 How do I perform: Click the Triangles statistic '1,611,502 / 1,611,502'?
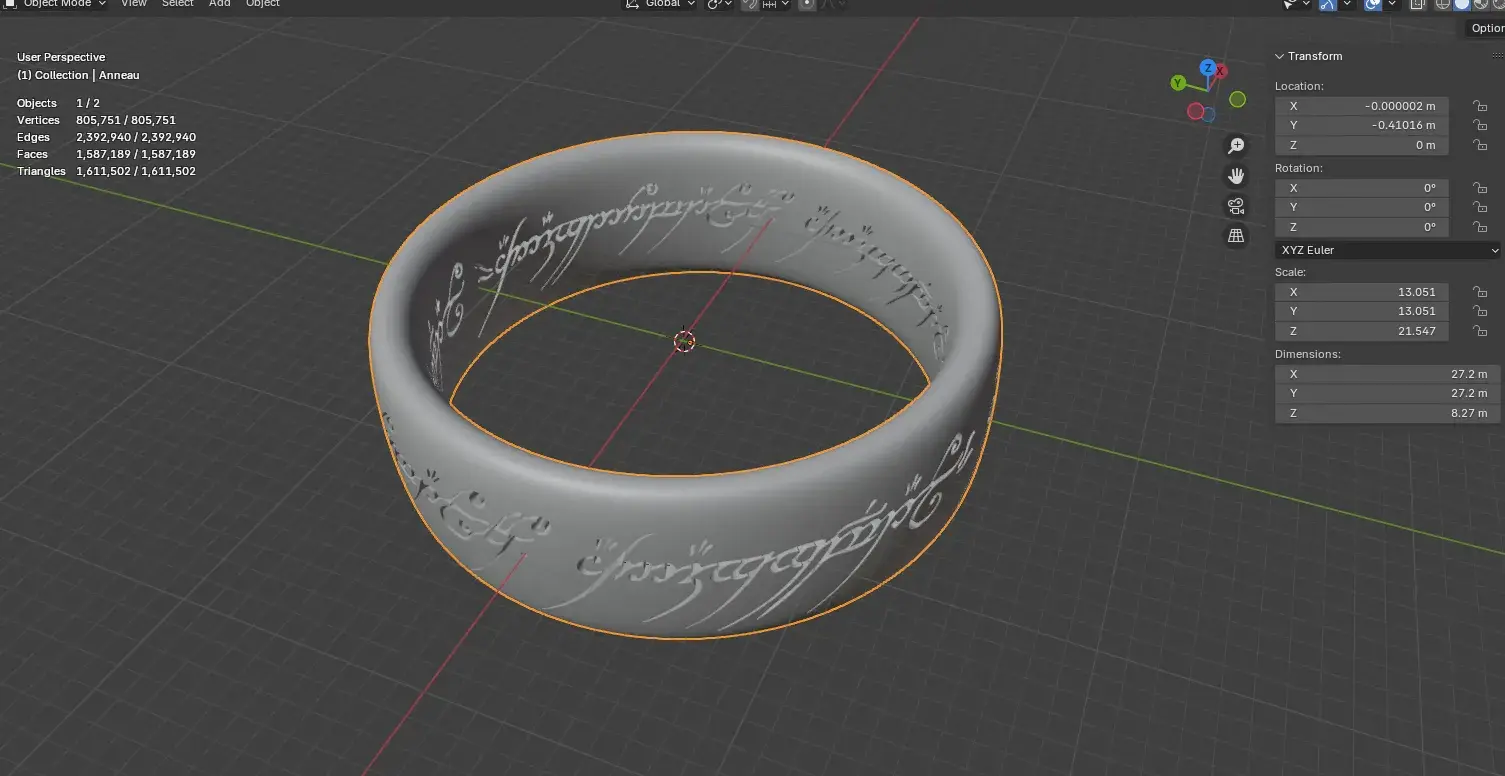[x=136, y=171]
